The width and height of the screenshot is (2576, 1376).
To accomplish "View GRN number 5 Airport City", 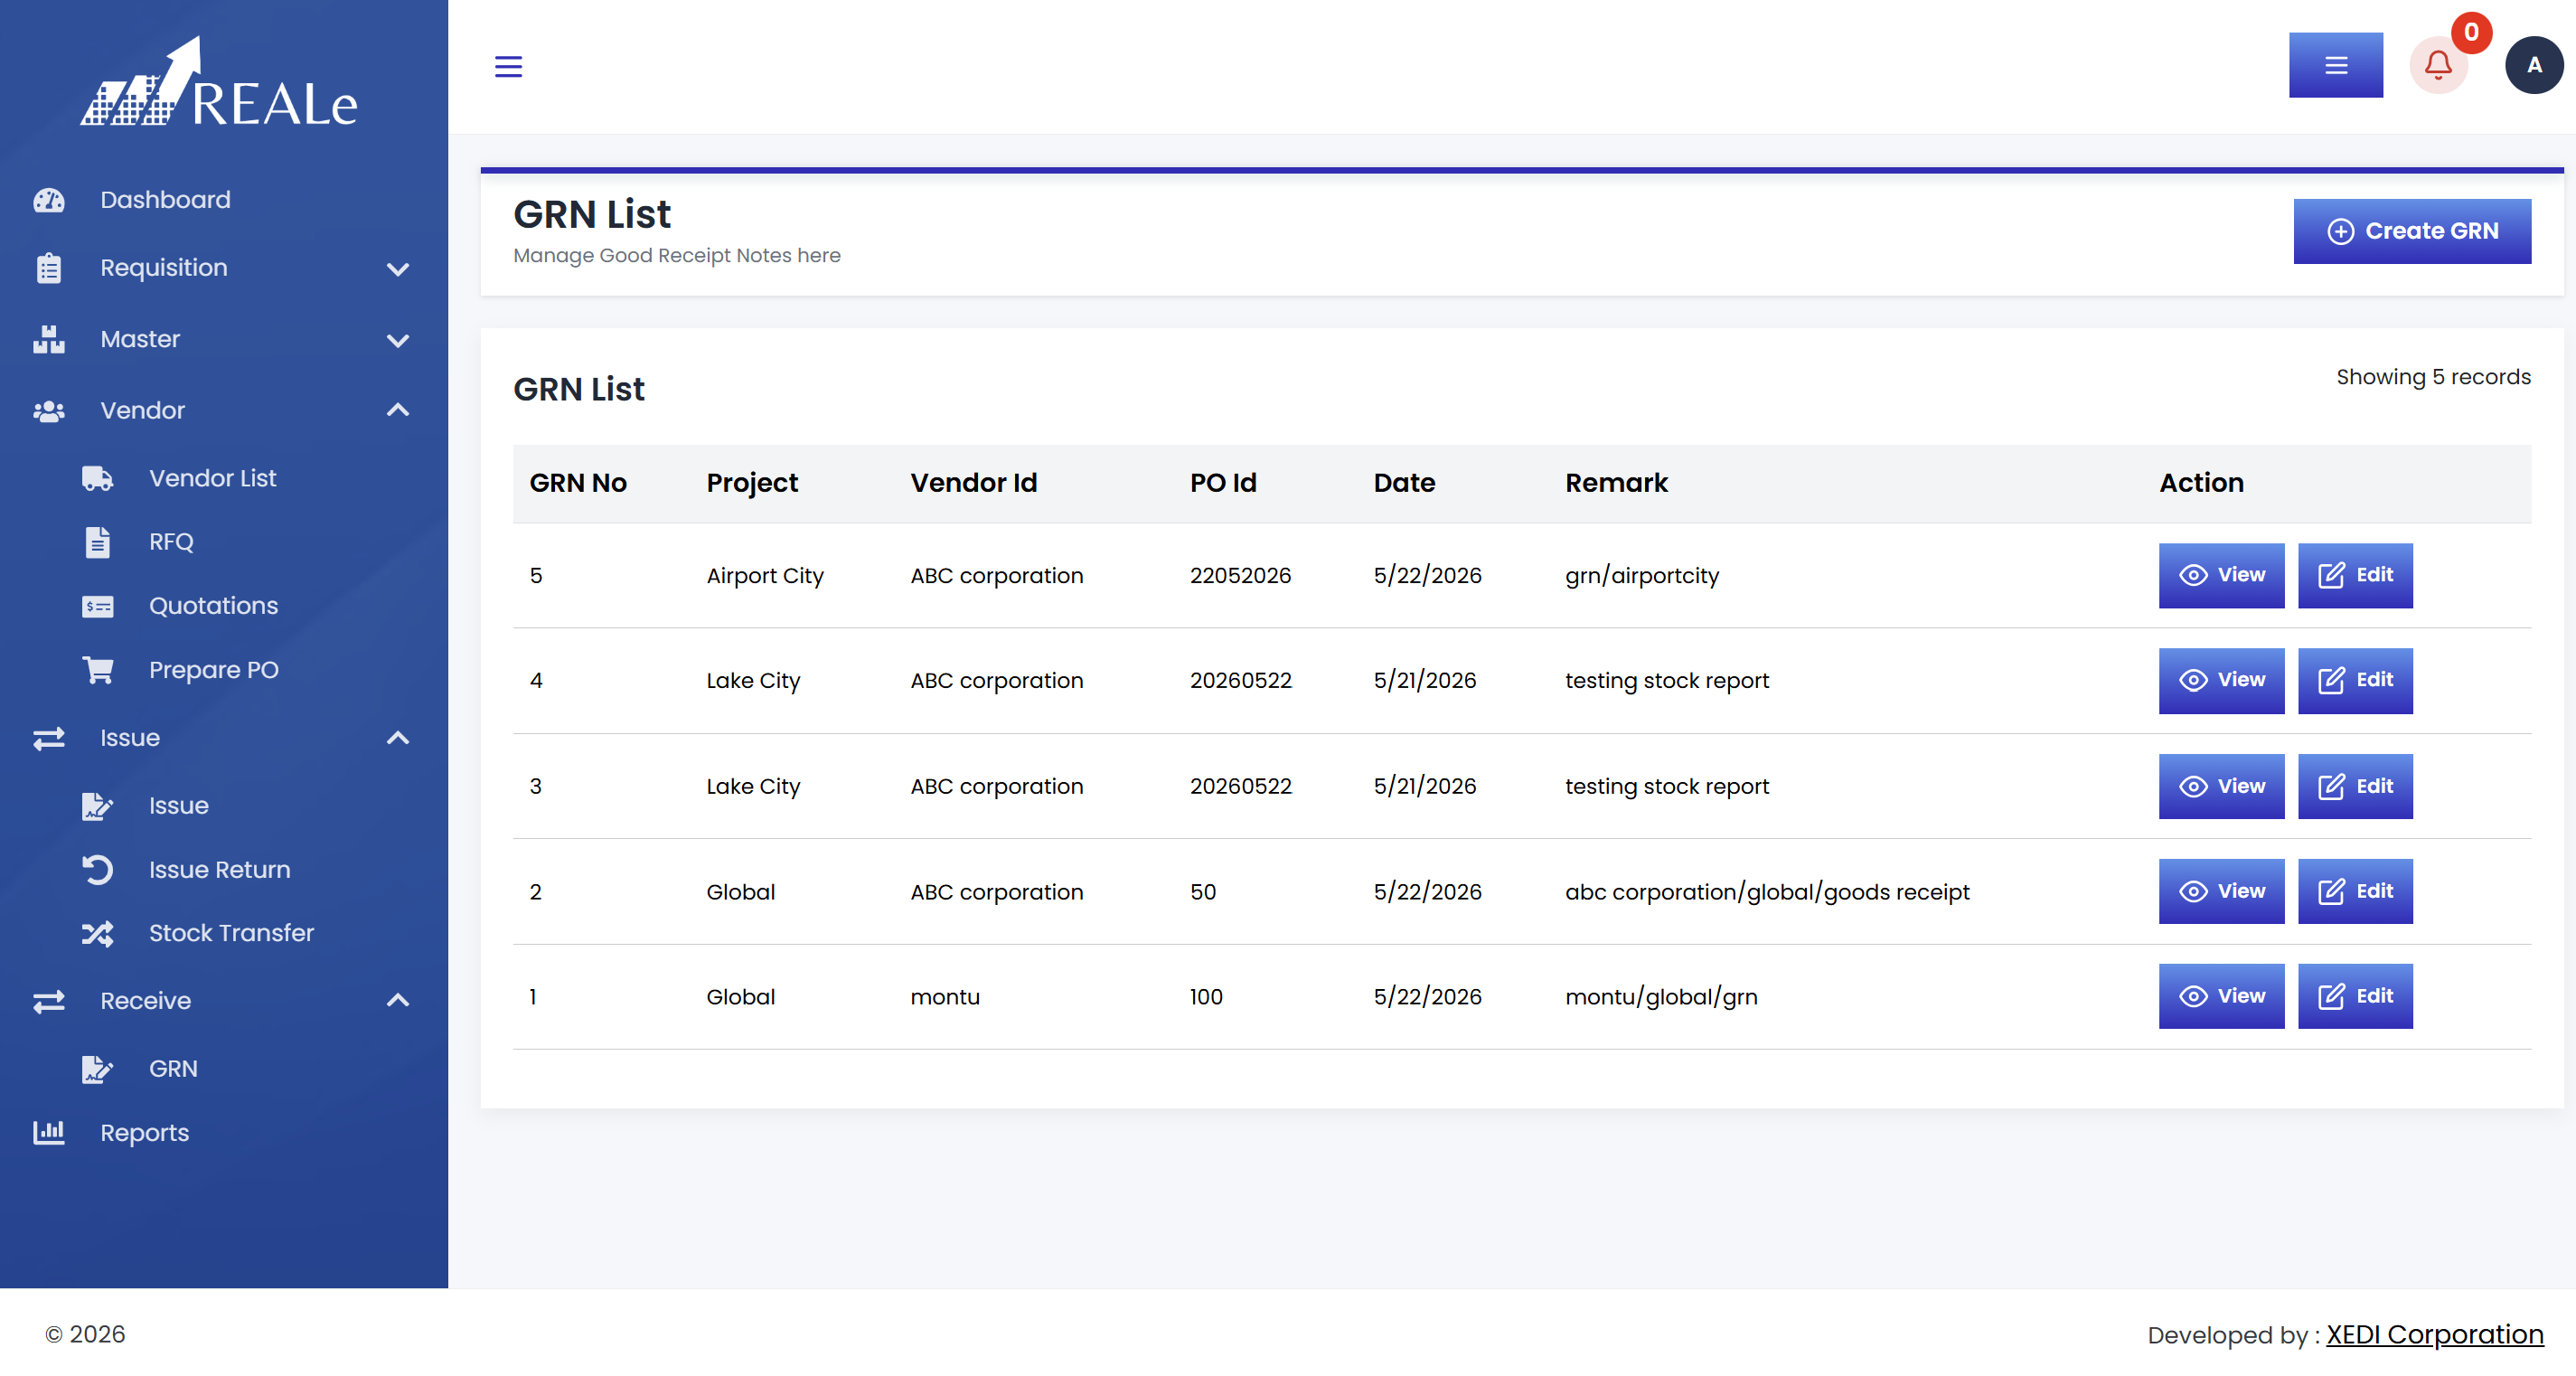I will [2221, 575].
